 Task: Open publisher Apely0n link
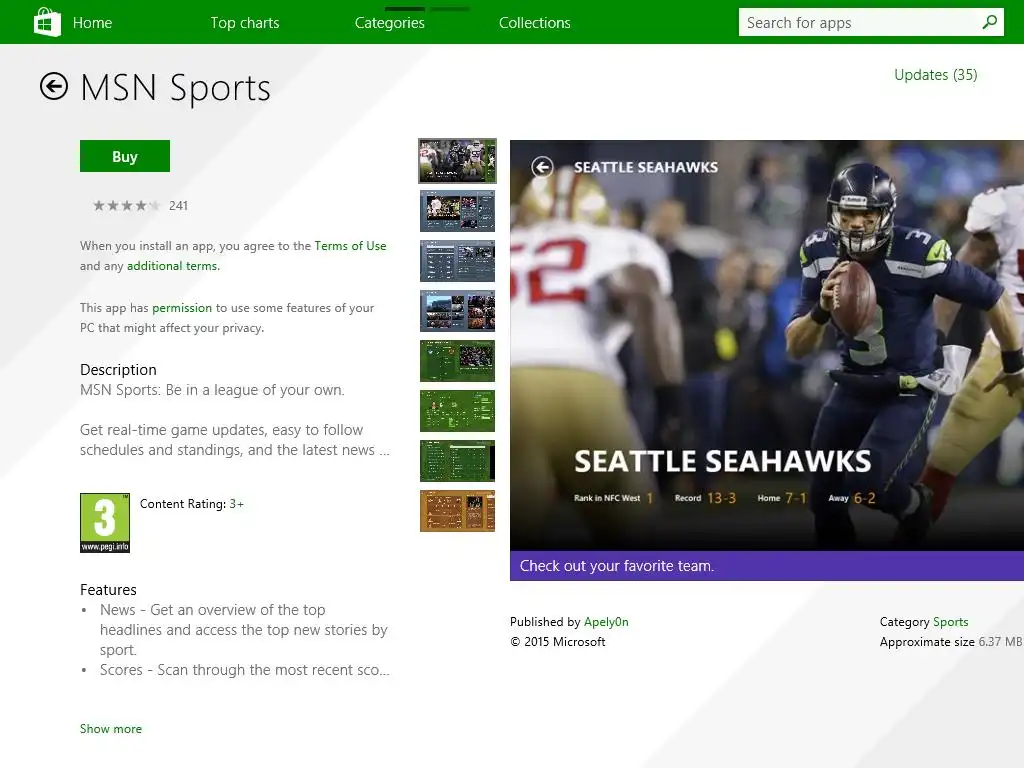coord(606,622)
